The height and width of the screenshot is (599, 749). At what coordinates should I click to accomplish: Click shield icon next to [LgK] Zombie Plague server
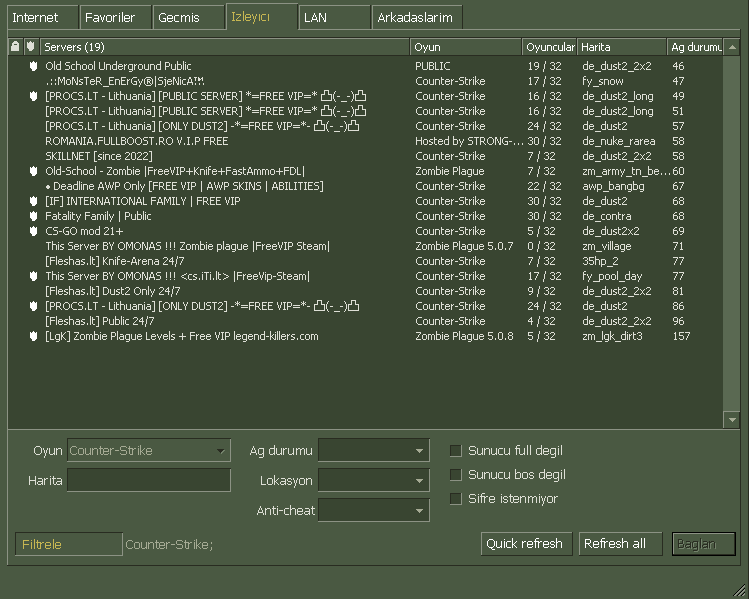pyautogui.click(x=32, y=336)
